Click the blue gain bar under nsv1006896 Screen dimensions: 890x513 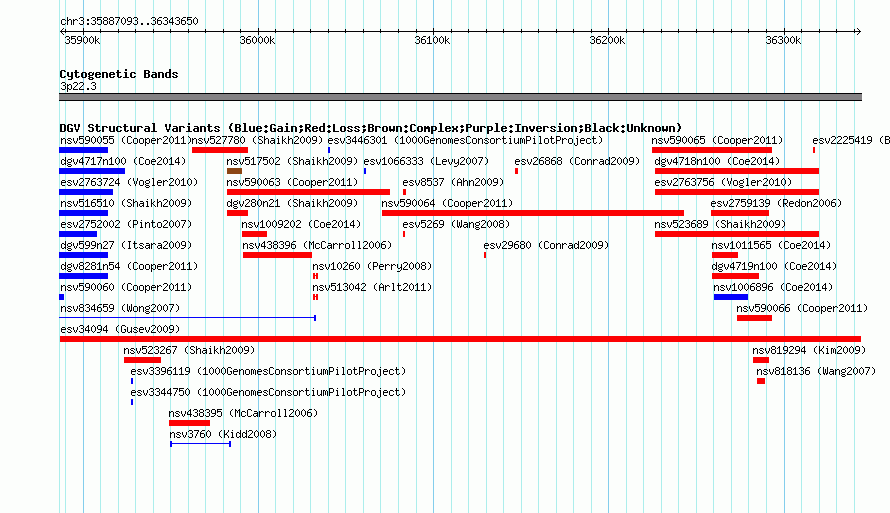(731, 297)
